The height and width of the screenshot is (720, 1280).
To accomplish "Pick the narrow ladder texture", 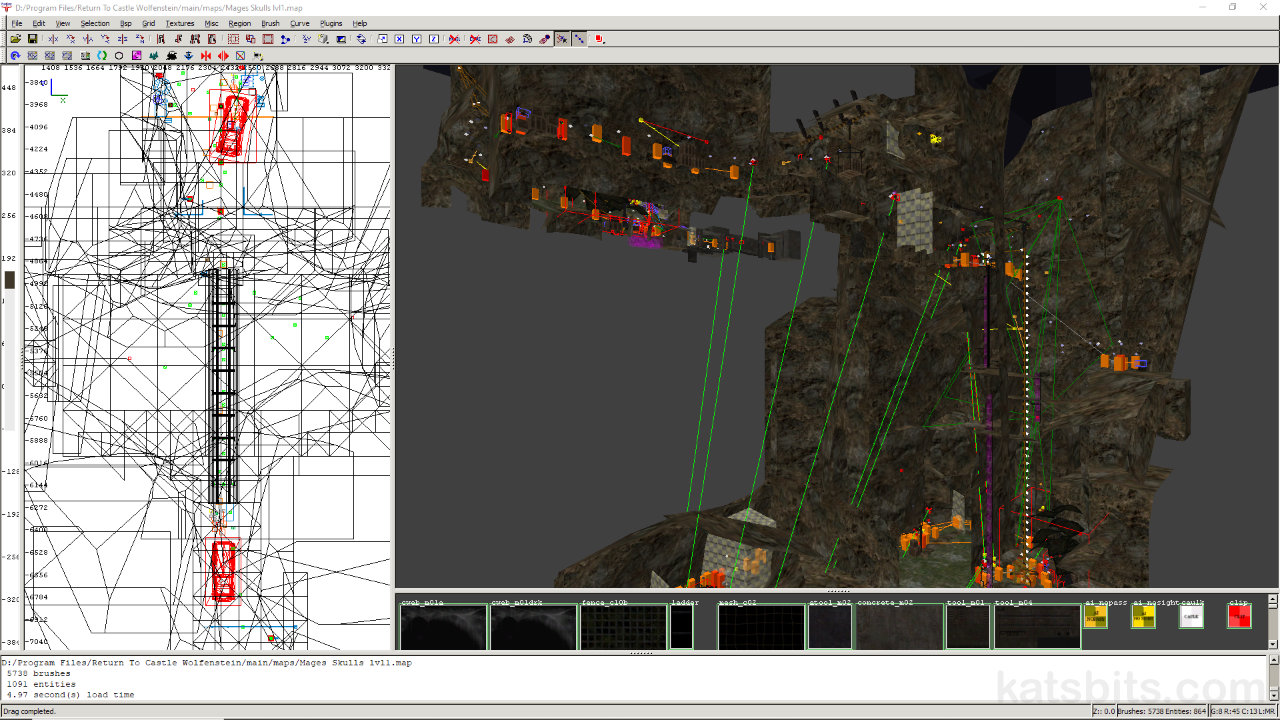I will (681, 627).
